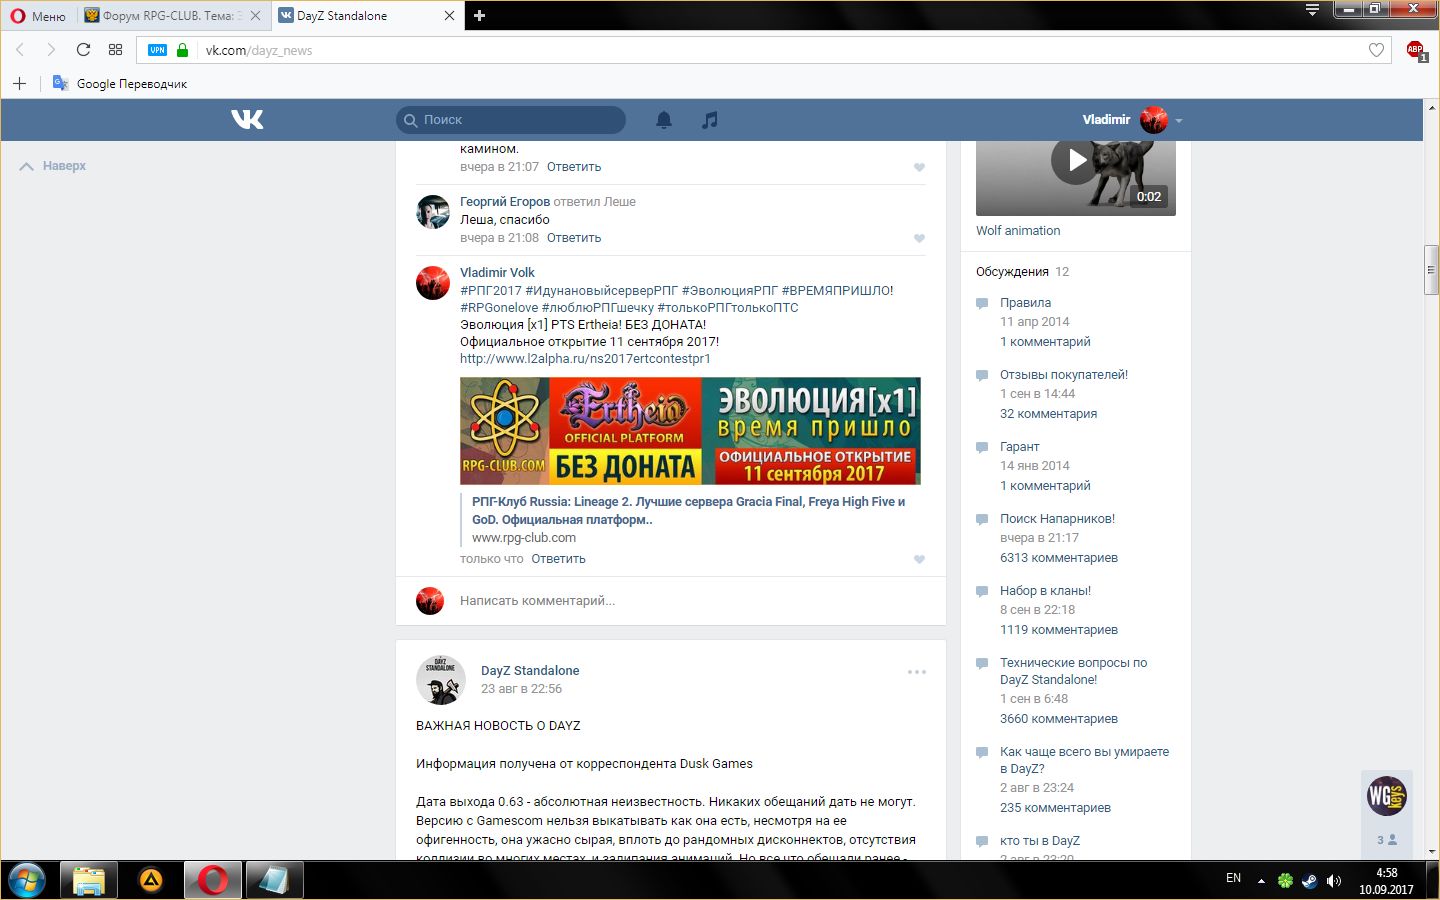Reply to the 21:07 comment

pyautogui.click(x=574, y=167)
